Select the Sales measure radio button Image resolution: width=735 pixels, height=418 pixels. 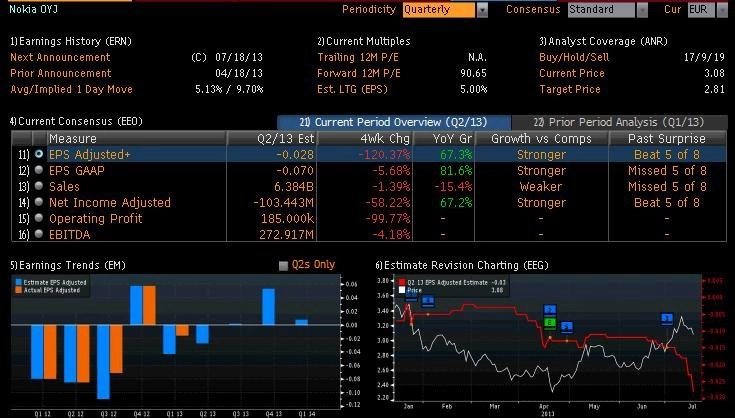39,186
